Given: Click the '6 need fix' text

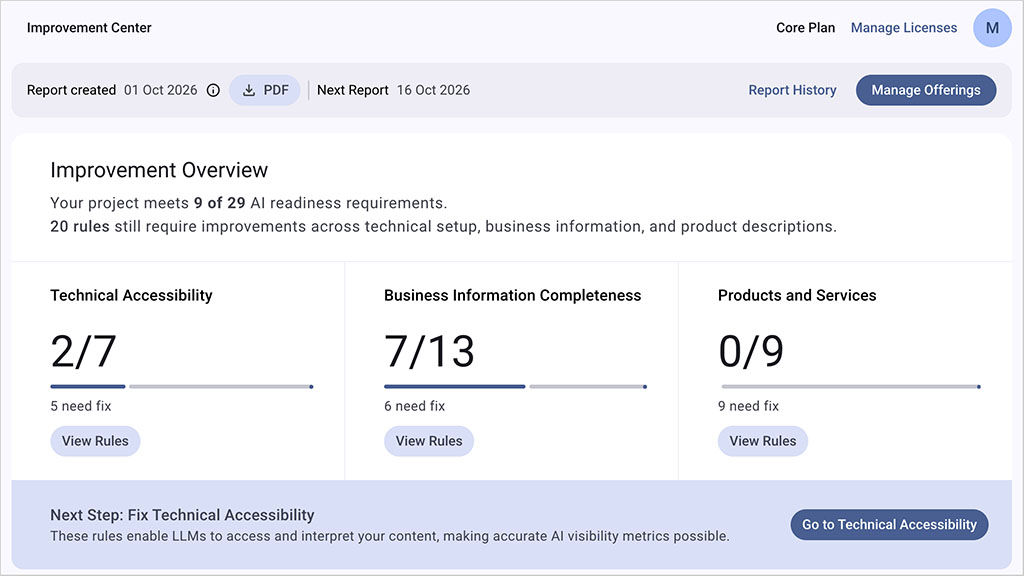Looking at the screenshot, I should [415, 406].
